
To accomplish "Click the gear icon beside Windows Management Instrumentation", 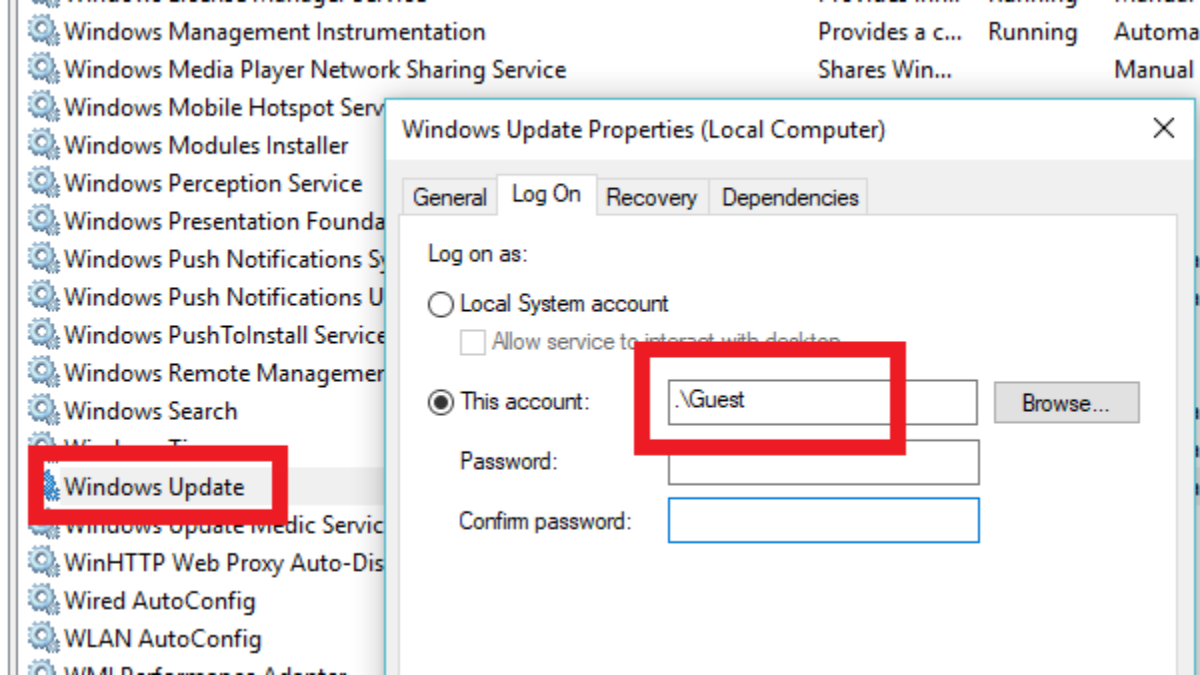I will point(43,32).
